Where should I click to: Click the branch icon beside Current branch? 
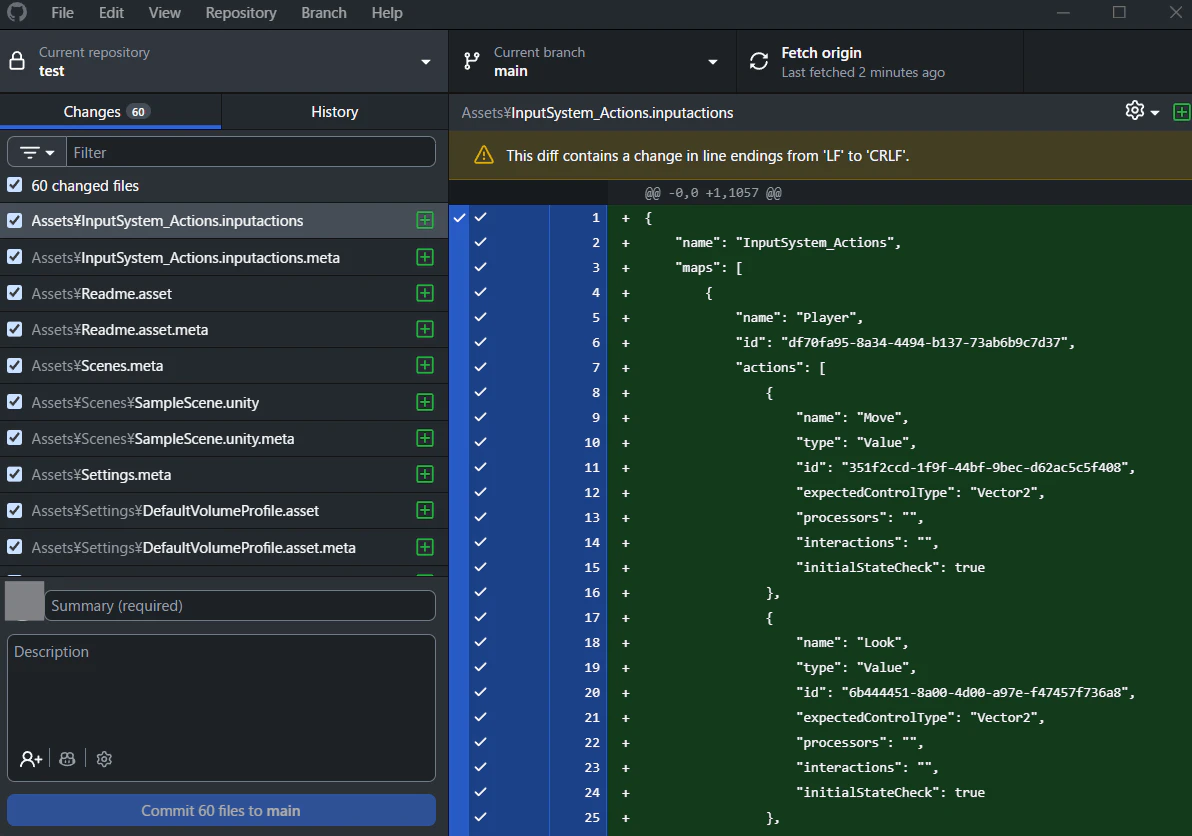point(472,62)
